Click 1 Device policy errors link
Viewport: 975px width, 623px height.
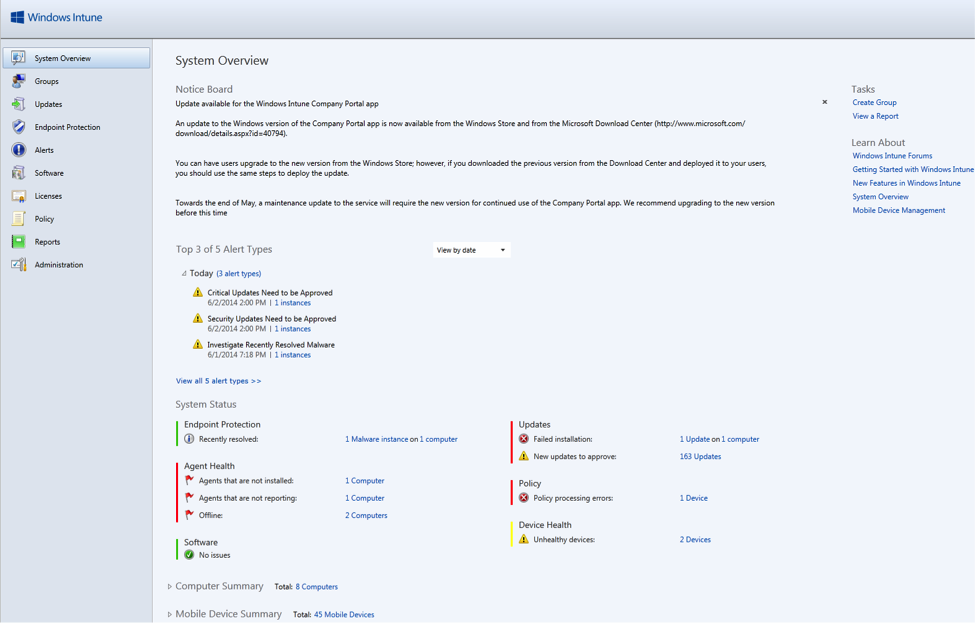[x=693, y=498]
